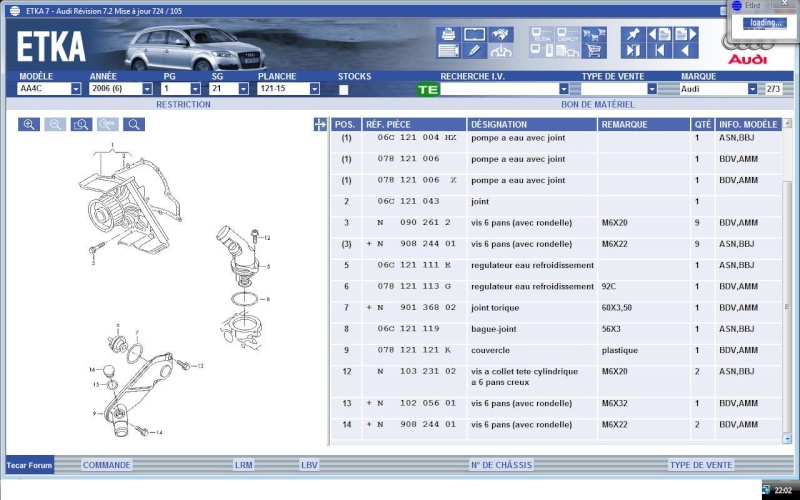Image resolution: width=800 pixels, height=500 pixels.
Task: Expand the Modèle AA4C dropdown
Action: click(x=76, y=89)
